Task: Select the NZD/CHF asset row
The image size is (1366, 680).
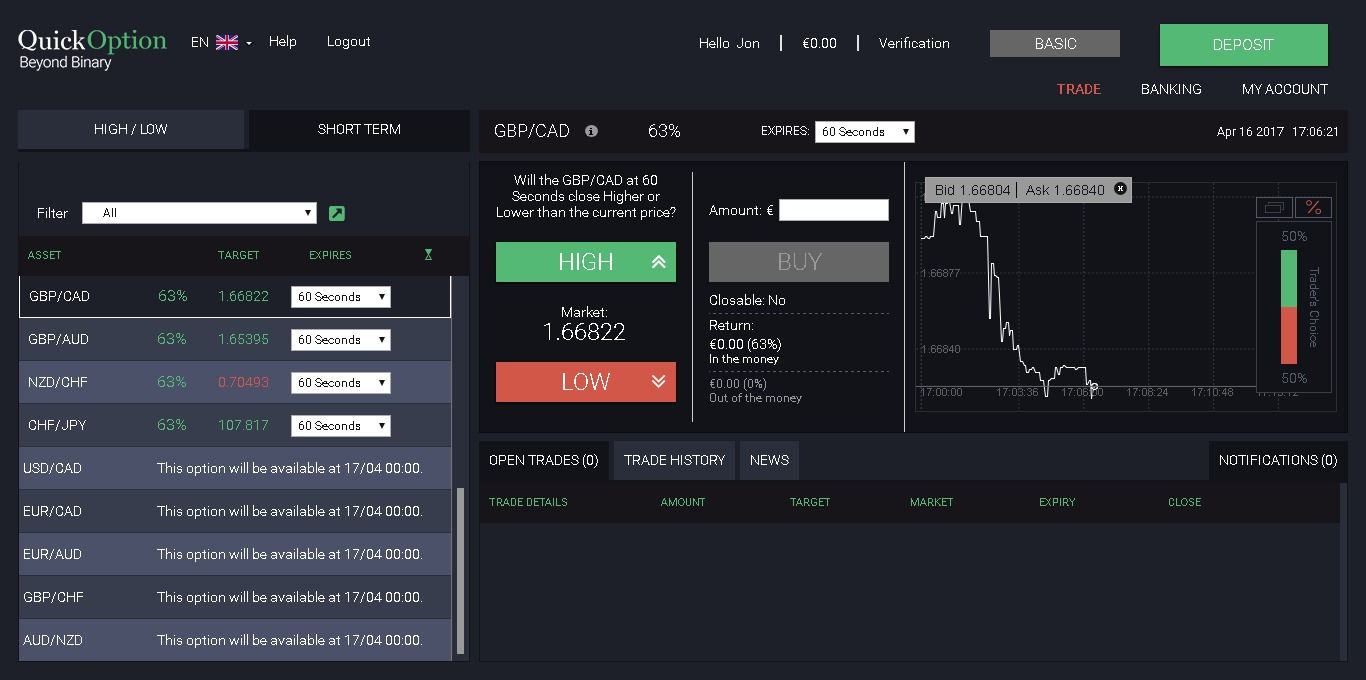Action: pyautogui.click(x=235, y=383)
